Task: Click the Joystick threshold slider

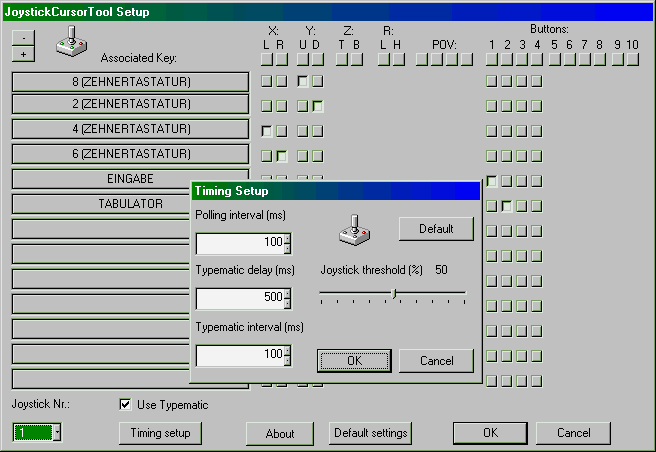Action: pos(394,293)
